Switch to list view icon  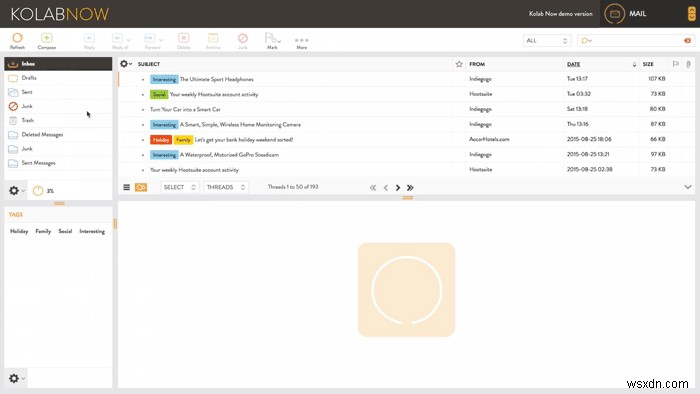pyautogui.click(x=127, y=187)
